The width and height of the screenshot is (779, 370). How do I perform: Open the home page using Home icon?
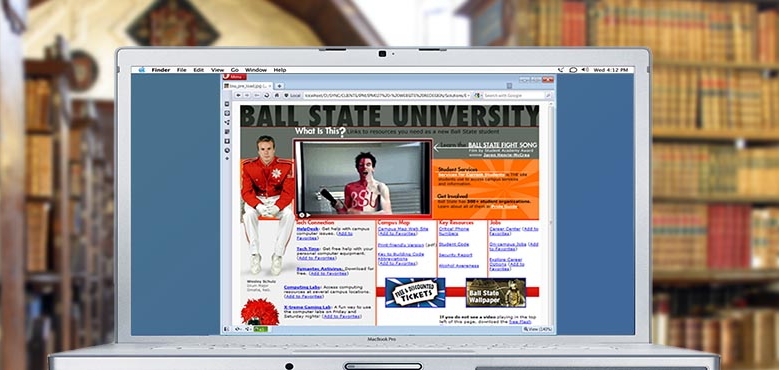coord(277,95)
